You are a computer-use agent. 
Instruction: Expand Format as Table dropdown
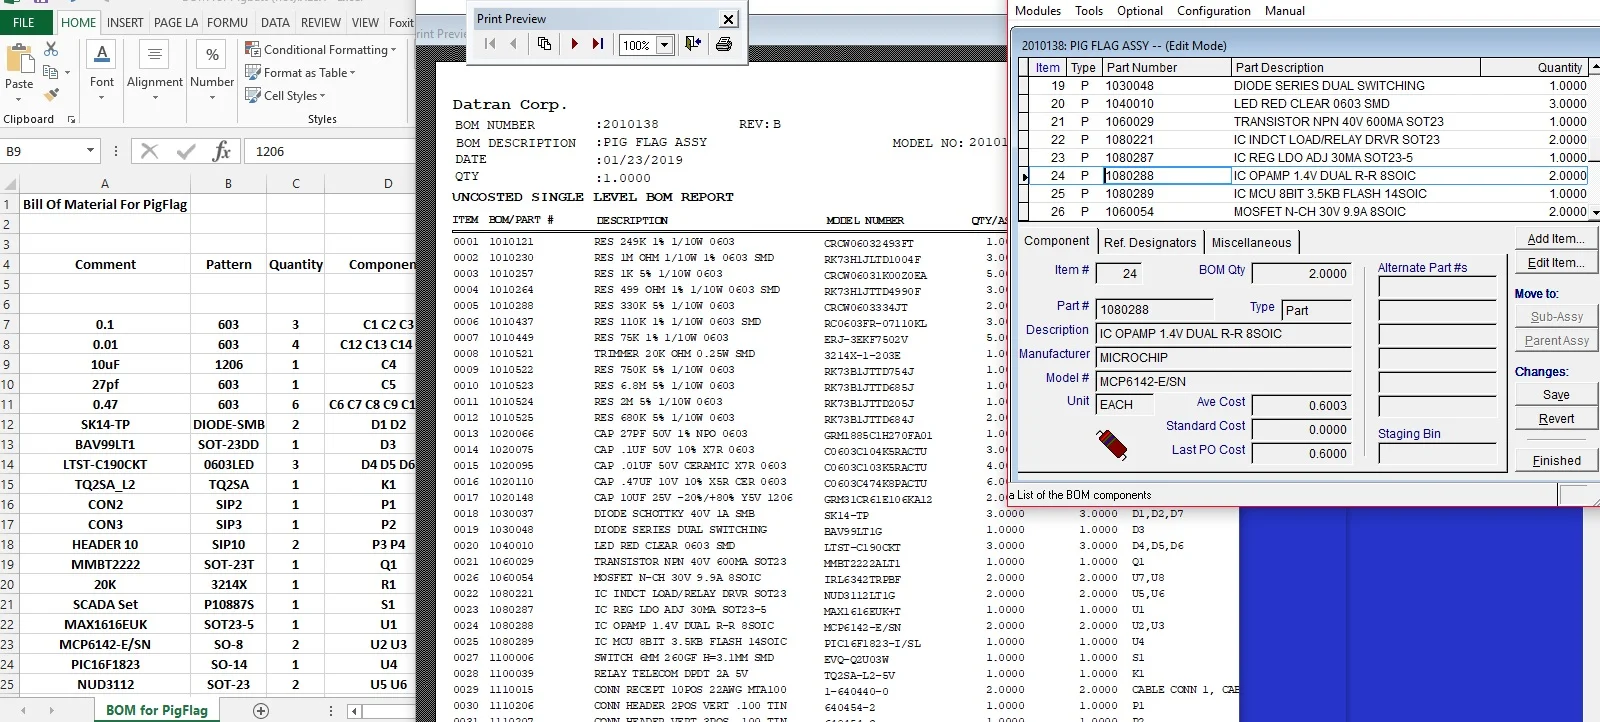click(352, 73)
